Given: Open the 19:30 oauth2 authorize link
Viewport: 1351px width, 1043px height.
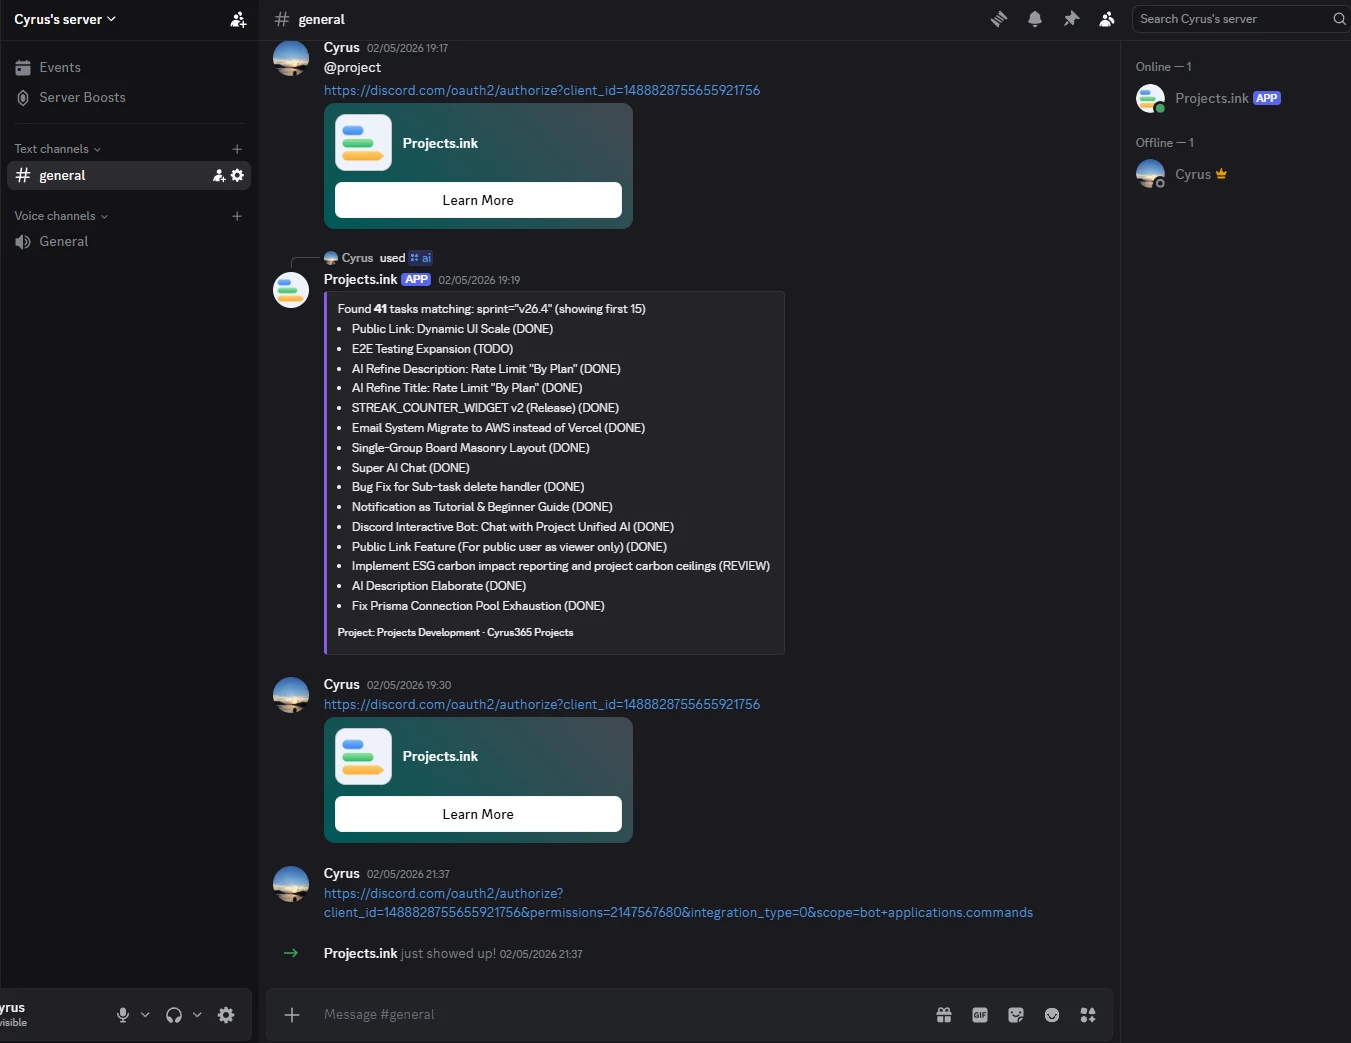Looking at the screenshot, I should [542, 704].
